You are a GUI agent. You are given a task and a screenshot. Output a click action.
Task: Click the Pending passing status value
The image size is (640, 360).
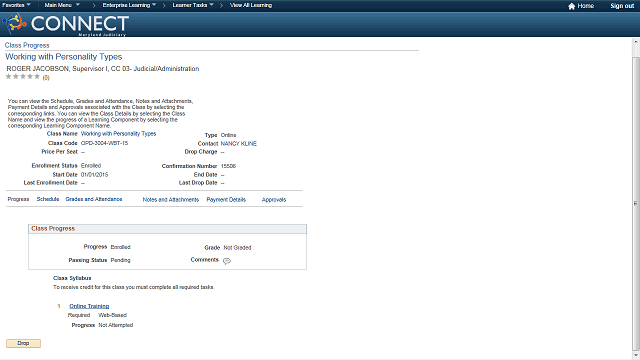coord(120,260)
